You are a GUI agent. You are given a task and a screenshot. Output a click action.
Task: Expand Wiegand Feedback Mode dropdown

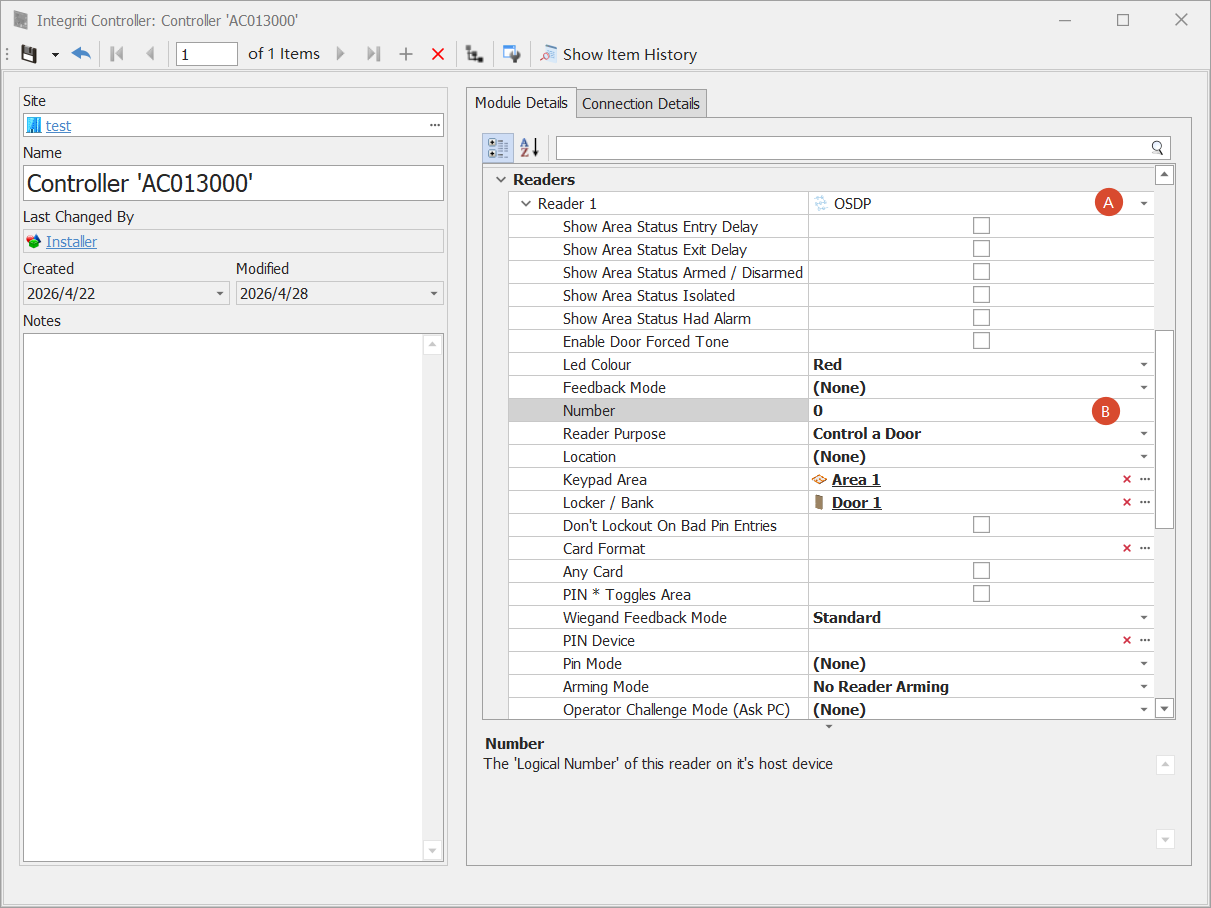(x=1144, y=618)
